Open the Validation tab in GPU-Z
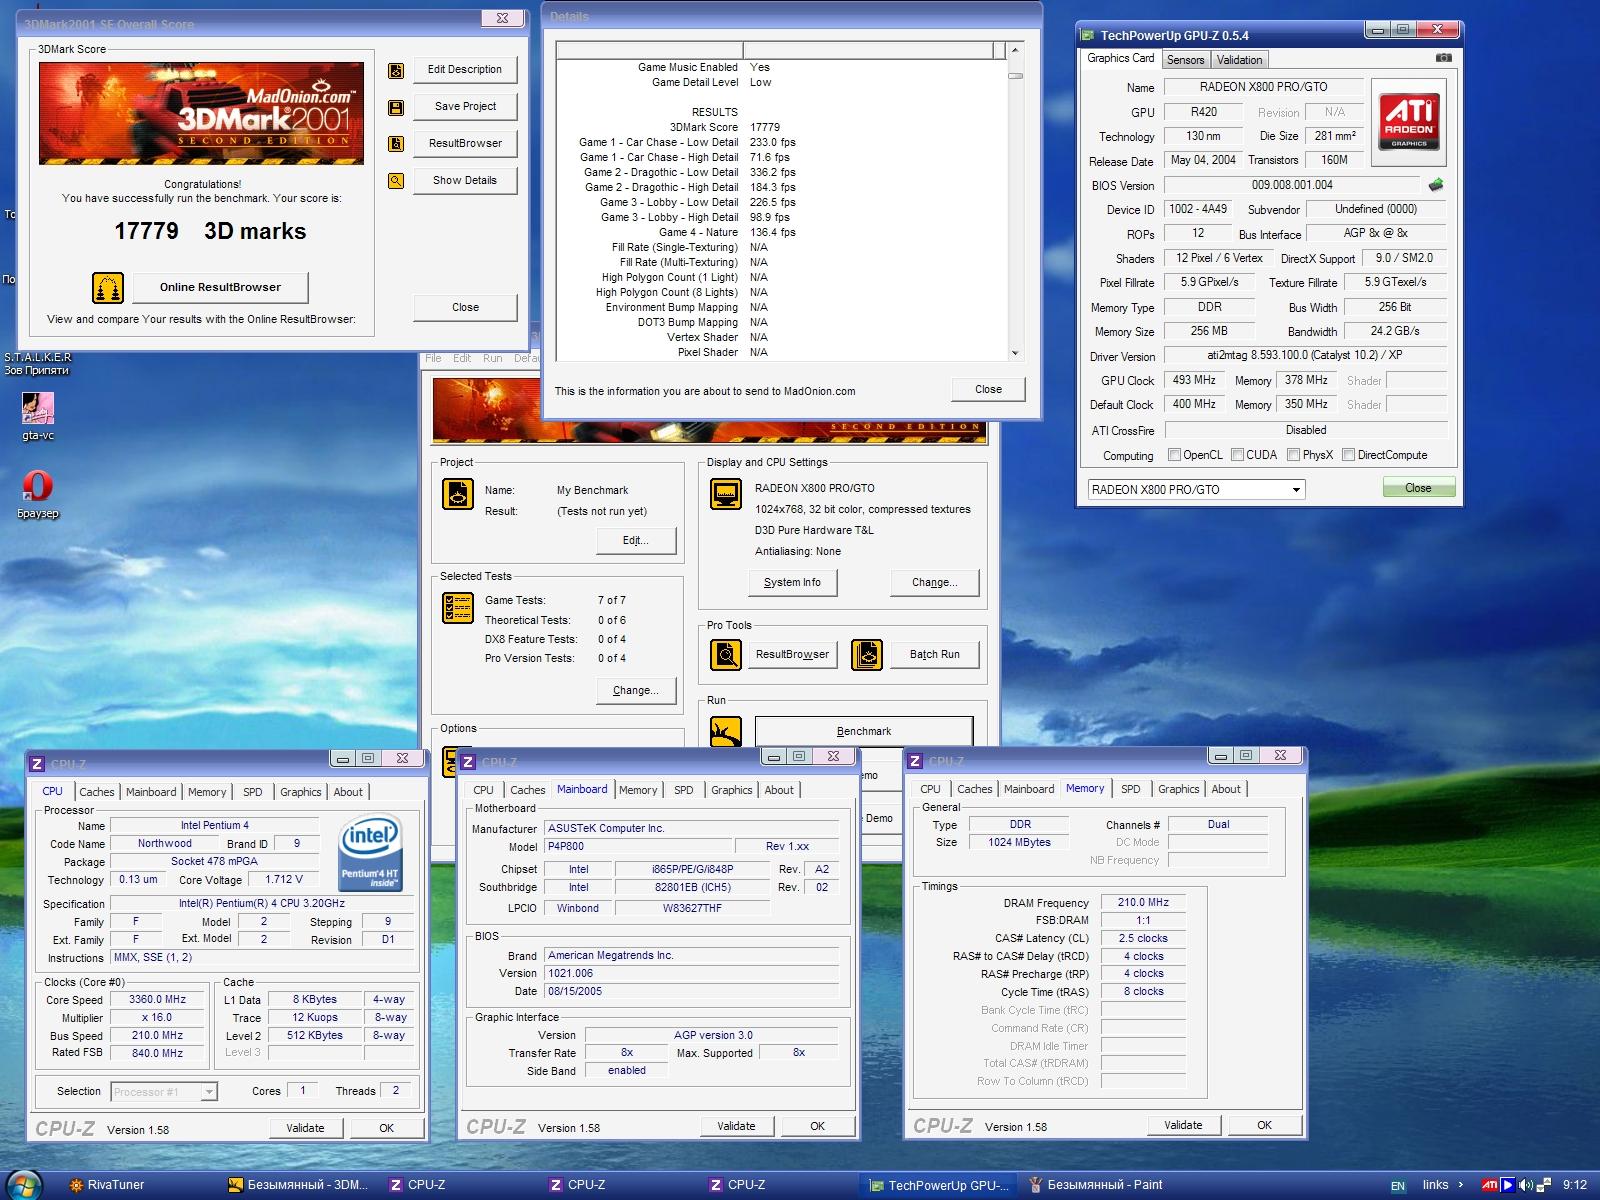1600x1200 pixels. click(1239, 60)
